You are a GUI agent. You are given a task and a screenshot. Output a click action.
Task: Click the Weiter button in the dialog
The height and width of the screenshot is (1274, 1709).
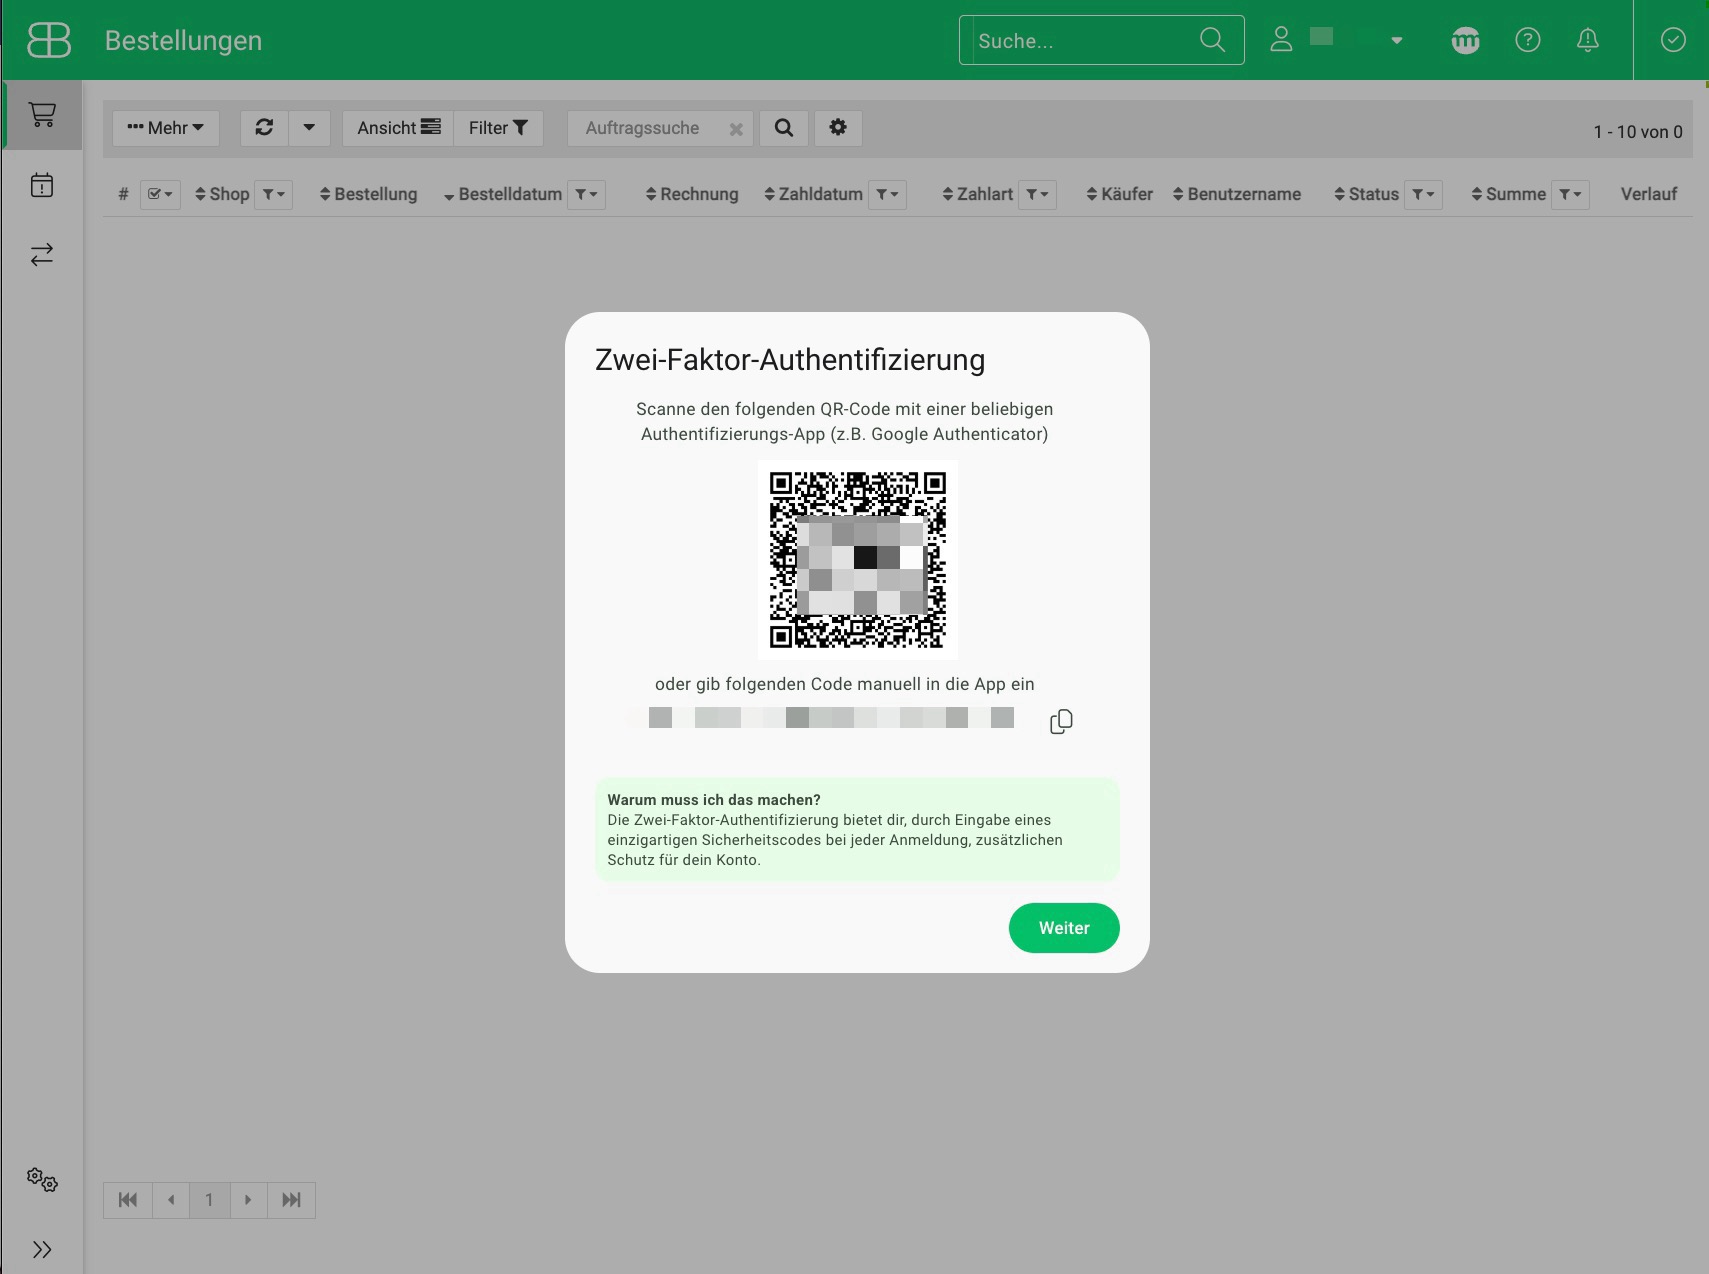(1064, 928)
